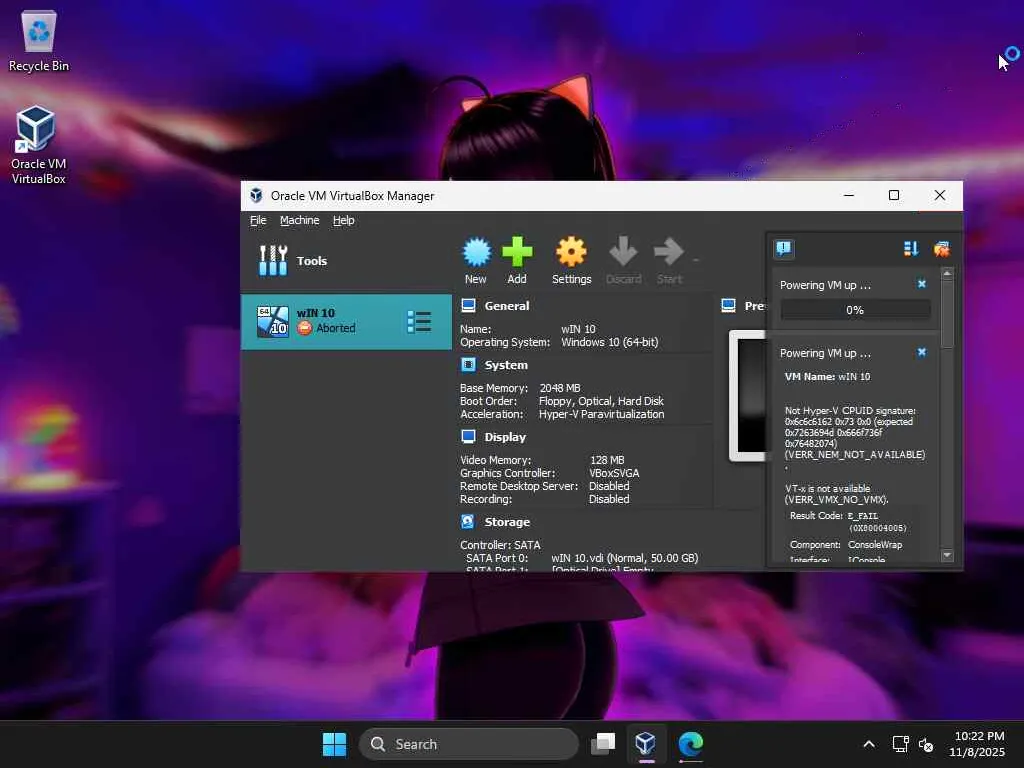This screenshot has height=768, width=1024.
Task: Click the Discard toolbar arrow icon
Action: (623, 251)
